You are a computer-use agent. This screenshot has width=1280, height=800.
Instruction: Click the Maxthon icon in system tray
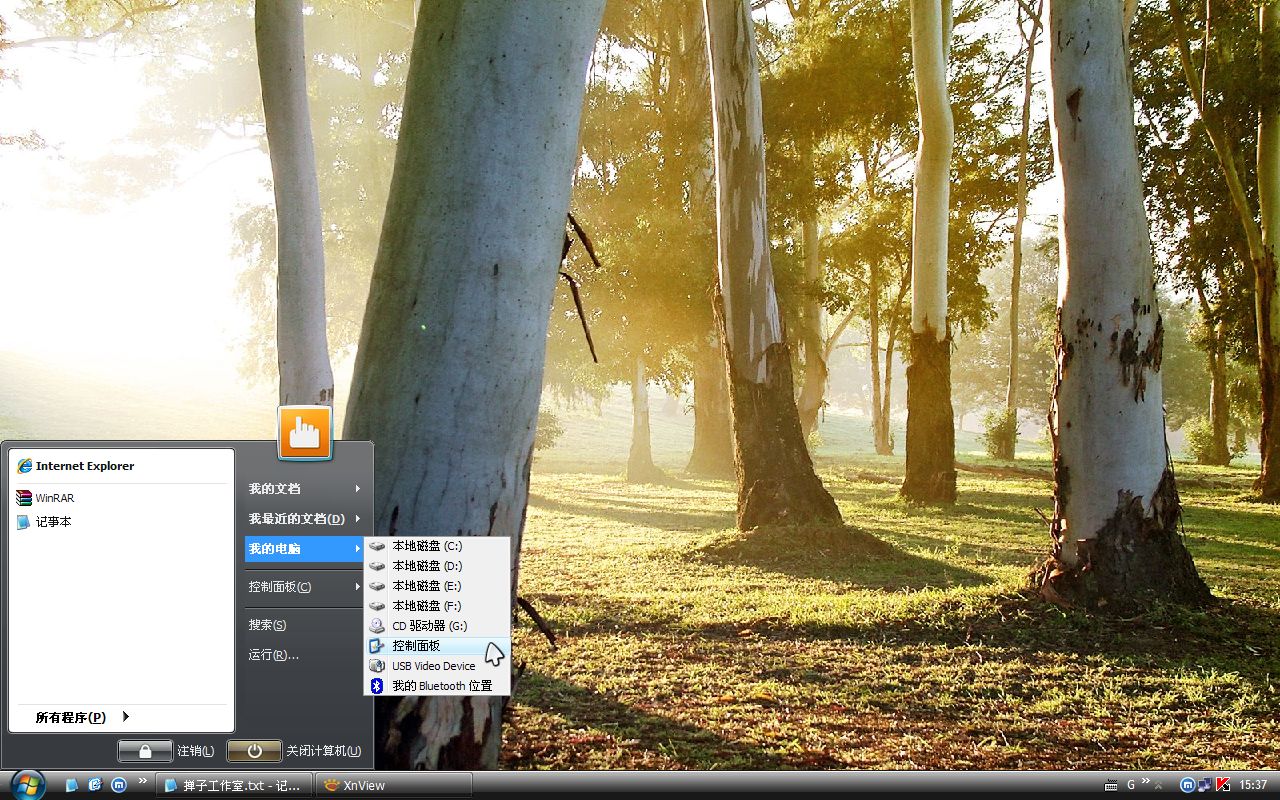click(1188, 785)
